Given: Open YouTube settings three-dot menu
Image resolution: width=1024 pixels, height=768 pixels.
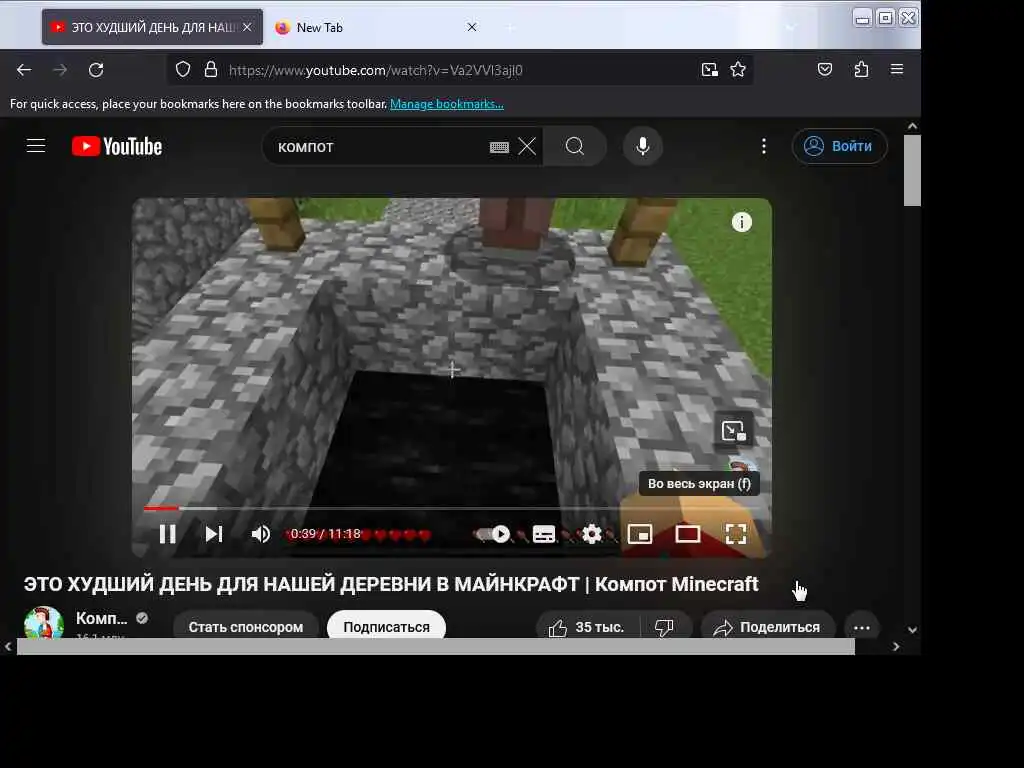Looking at the screenshot, I should click(x=763, y=146).
